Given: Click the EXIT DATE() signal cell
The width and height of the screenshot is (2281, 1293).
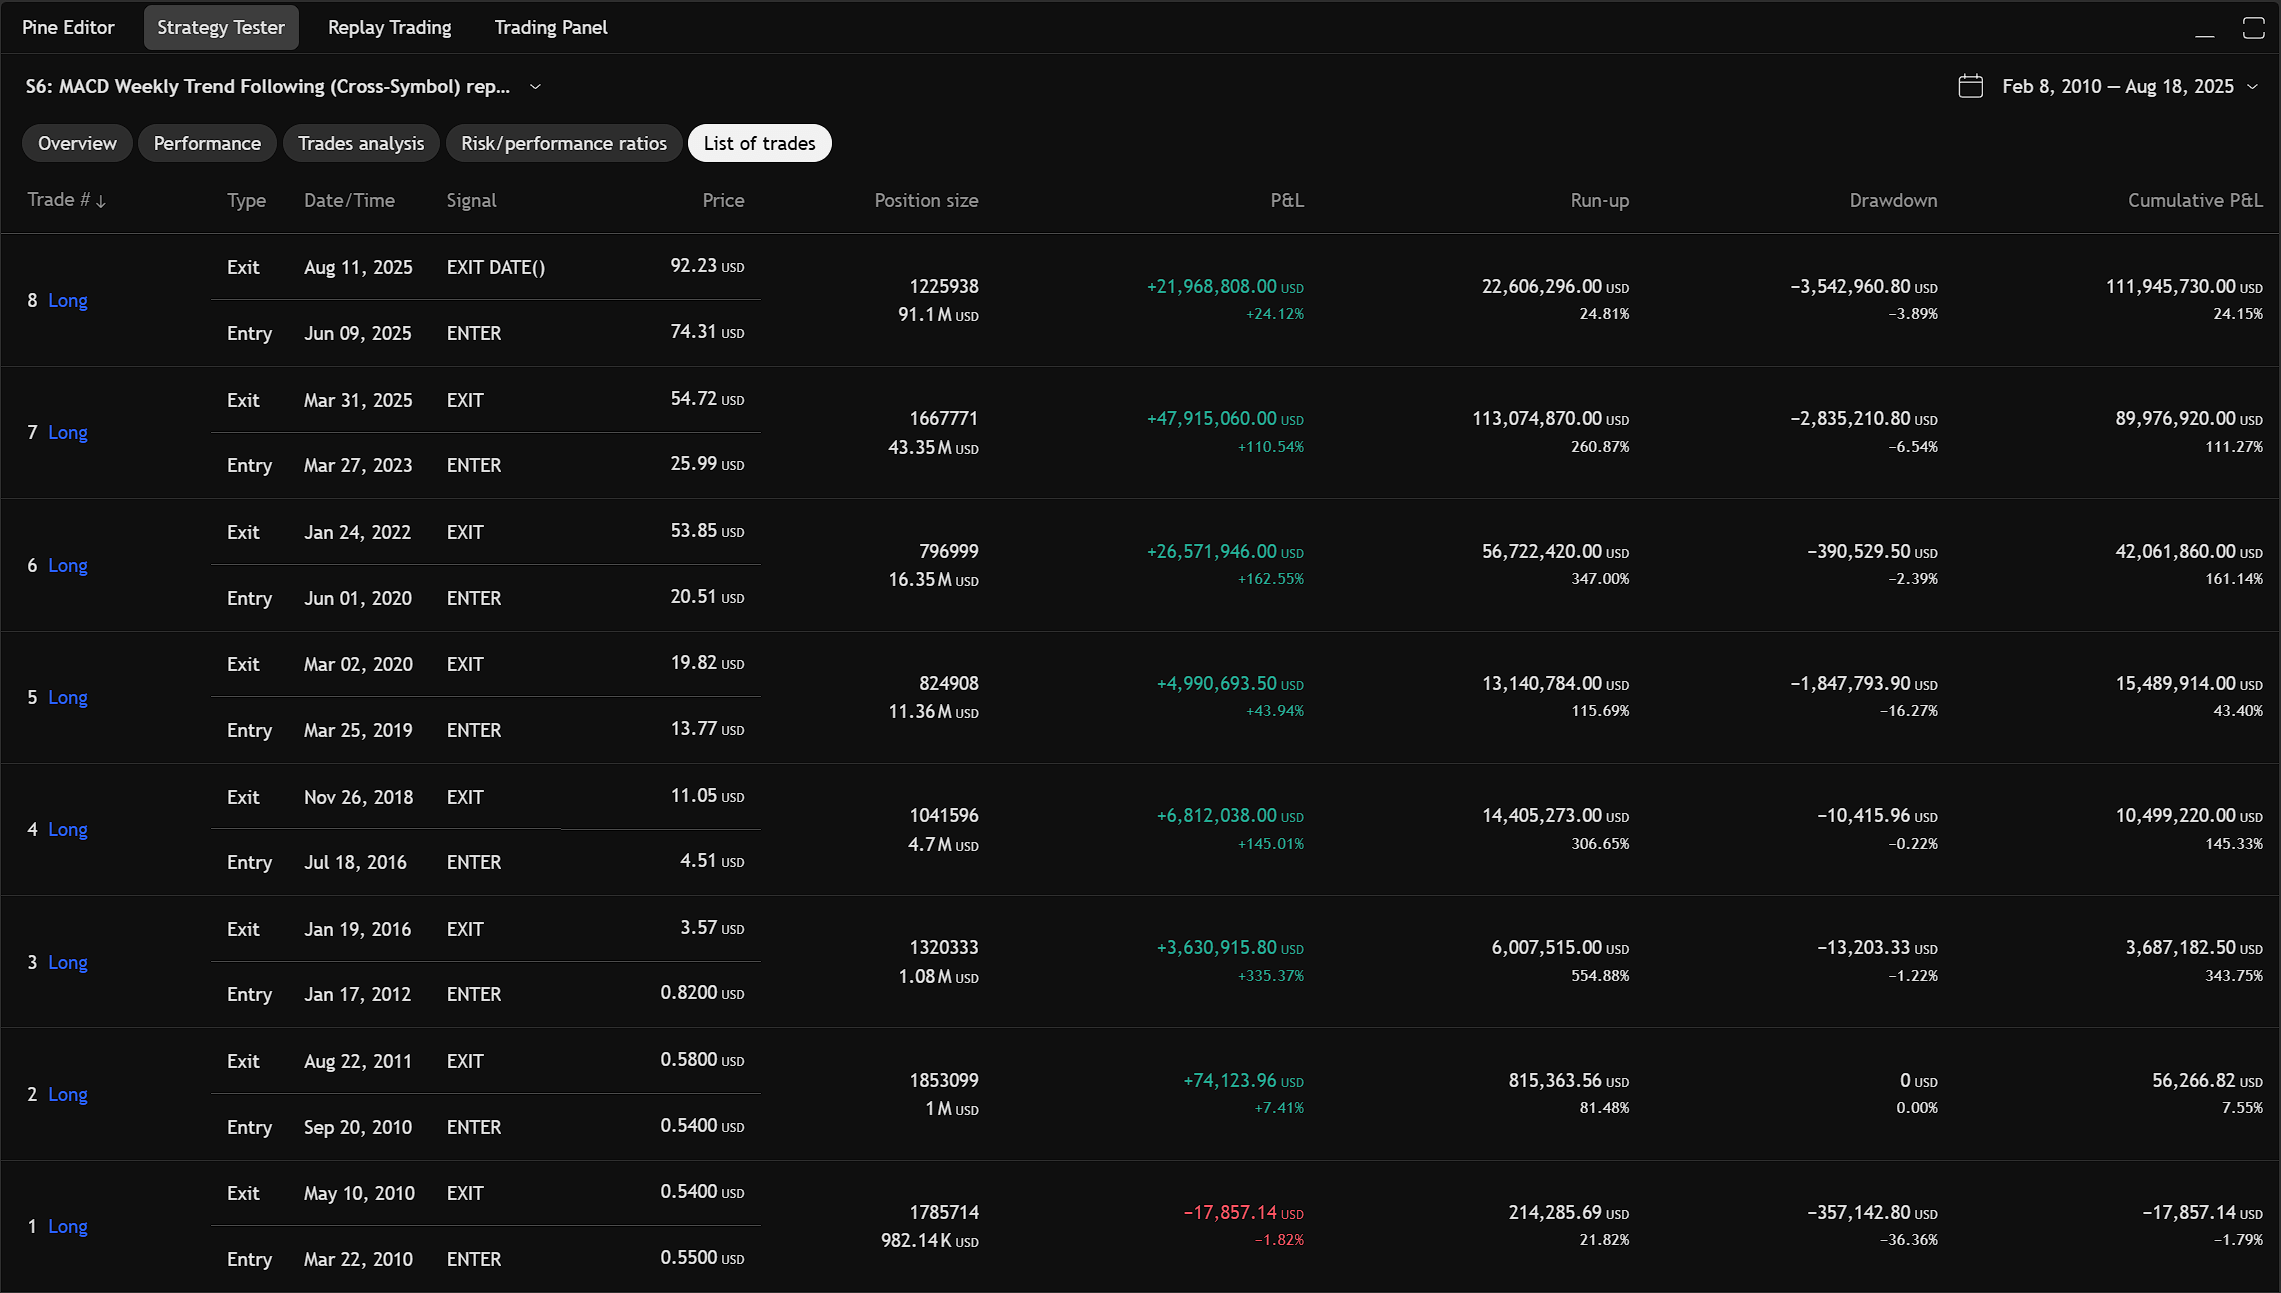Looking at the screenshot, I should click(x=496, y=267).
